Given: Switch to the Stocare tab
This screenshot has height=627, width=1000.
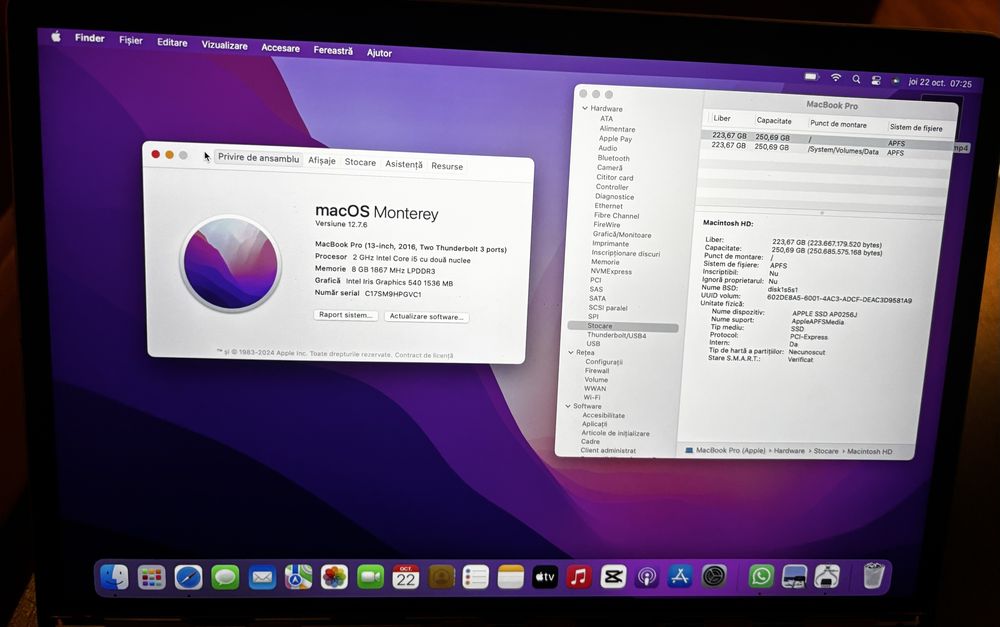Looking at the screenshot, I should [x=360, y=162].
